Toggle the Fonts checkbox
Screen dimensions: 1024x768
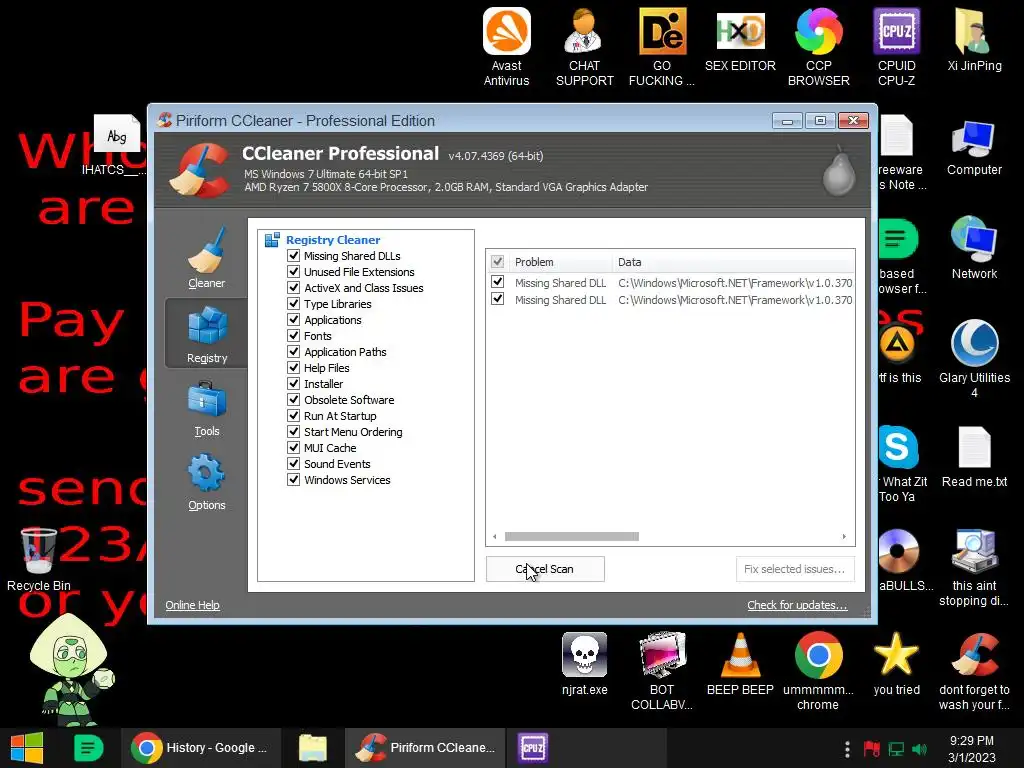[294, 336]
